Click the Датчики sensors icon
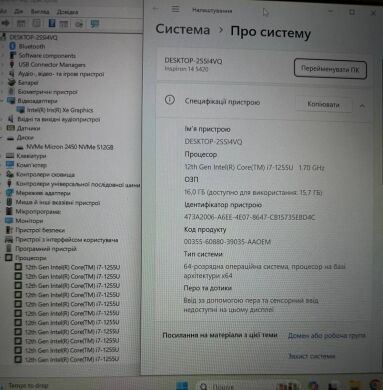This screenshot has height=390, width=383. pos(11,128)
